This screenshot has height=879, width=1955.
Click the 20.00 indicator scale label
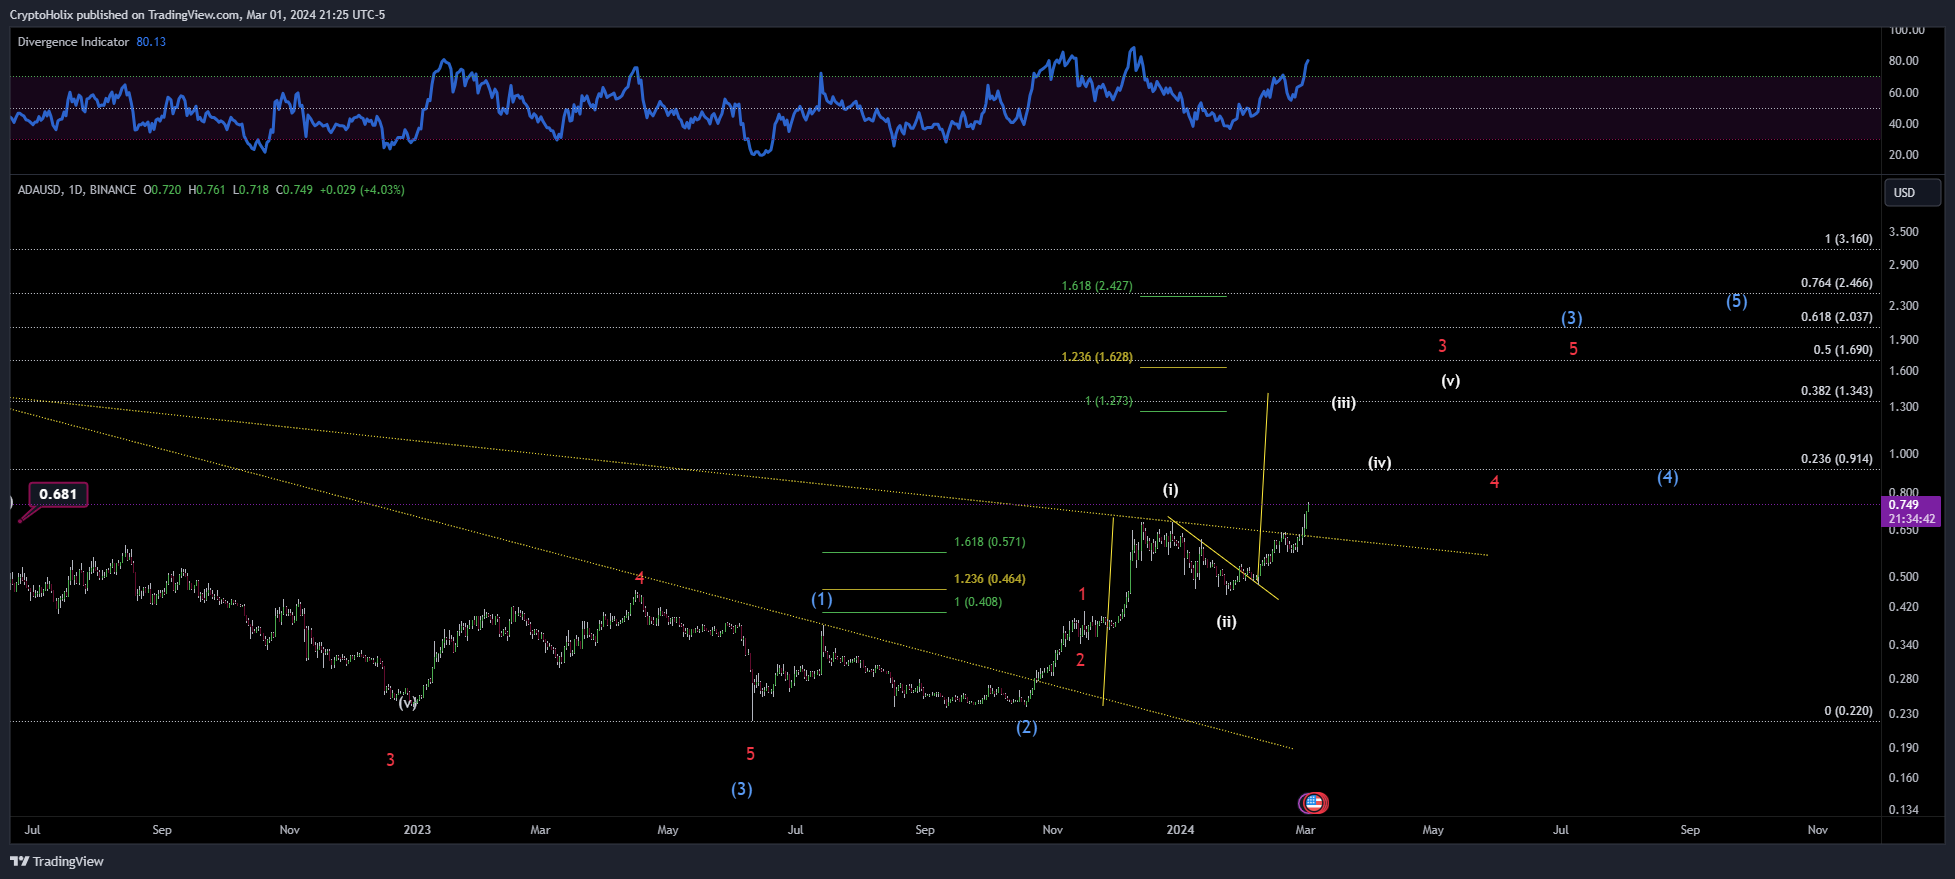(x=1903, y=155)
